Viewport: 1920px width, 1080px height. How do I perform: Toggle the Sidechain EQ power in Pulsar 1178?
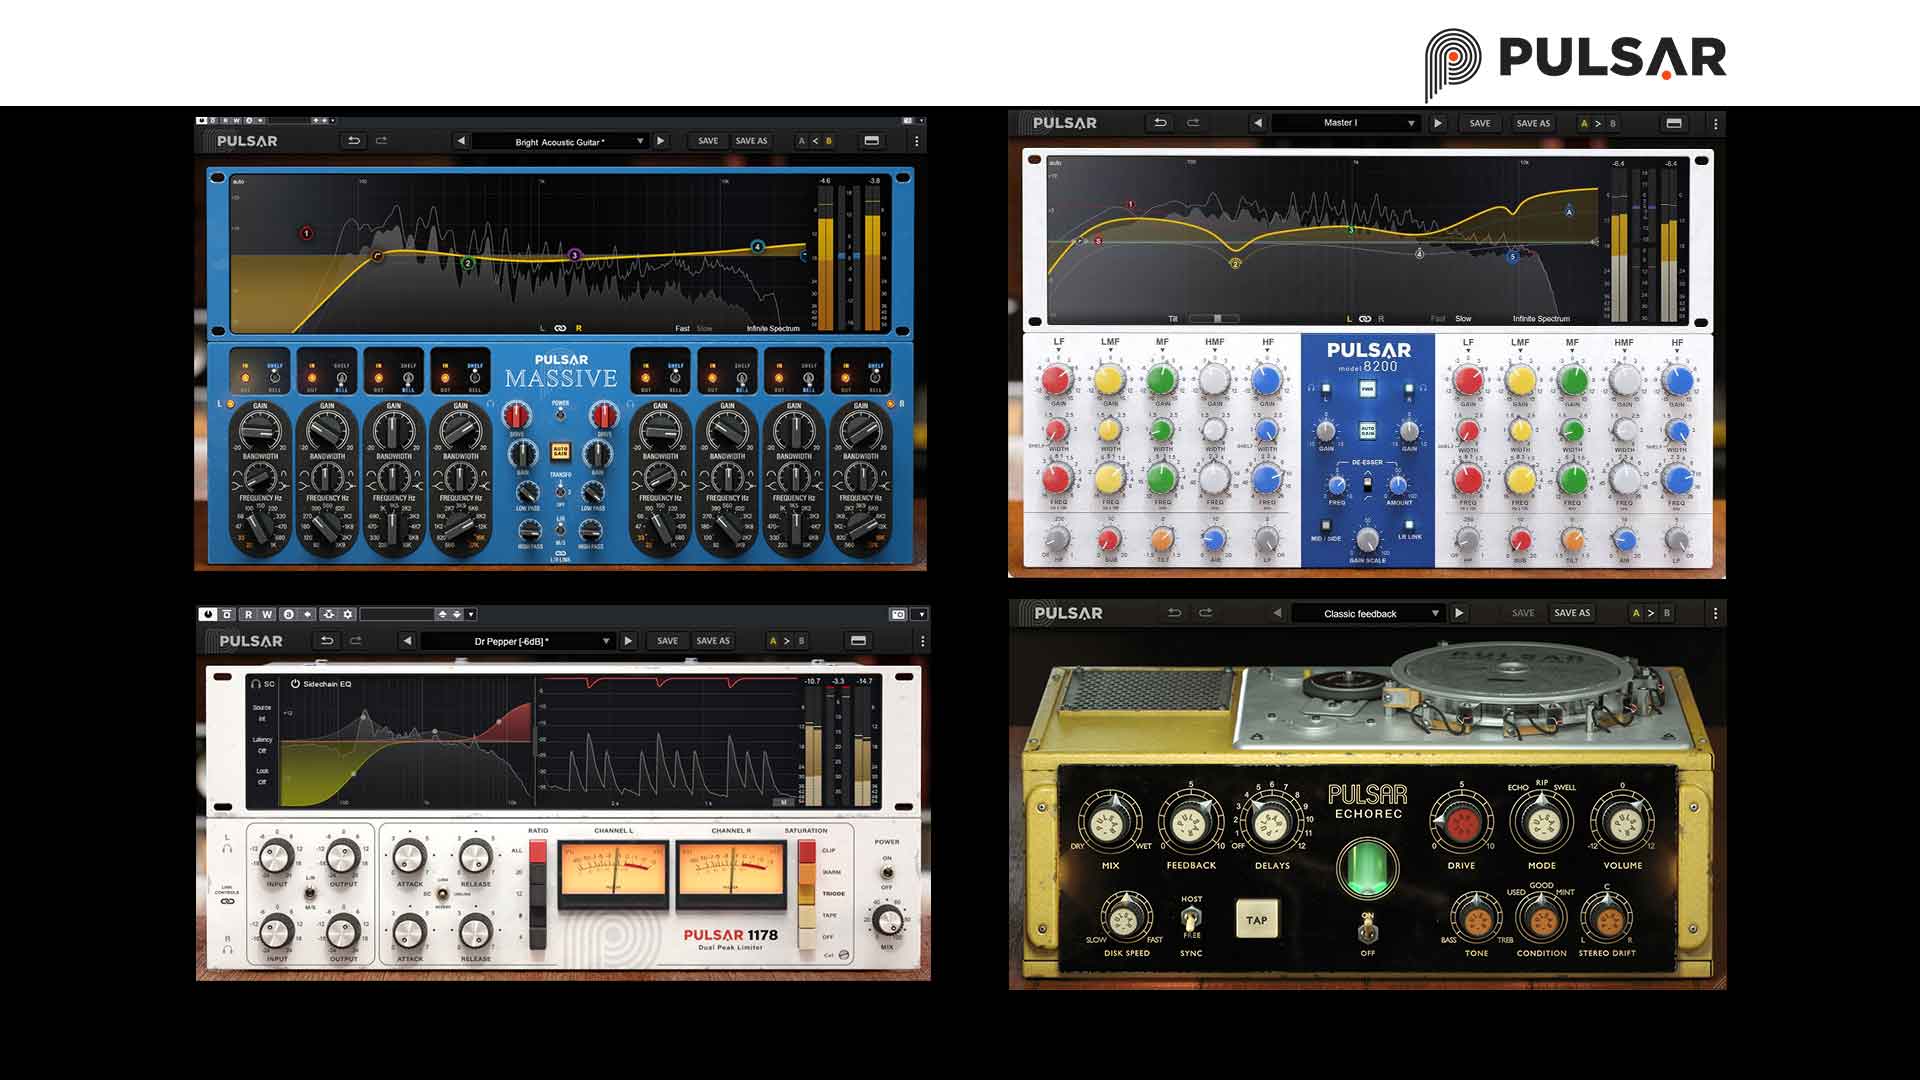(x=295, y=684)
